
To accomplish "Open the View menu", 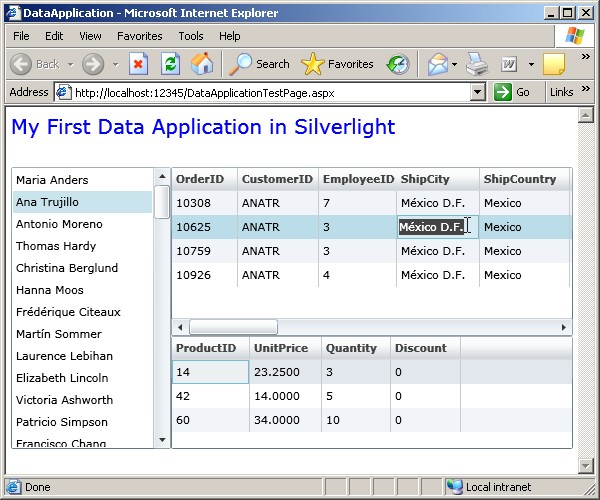I will [90, 36].
